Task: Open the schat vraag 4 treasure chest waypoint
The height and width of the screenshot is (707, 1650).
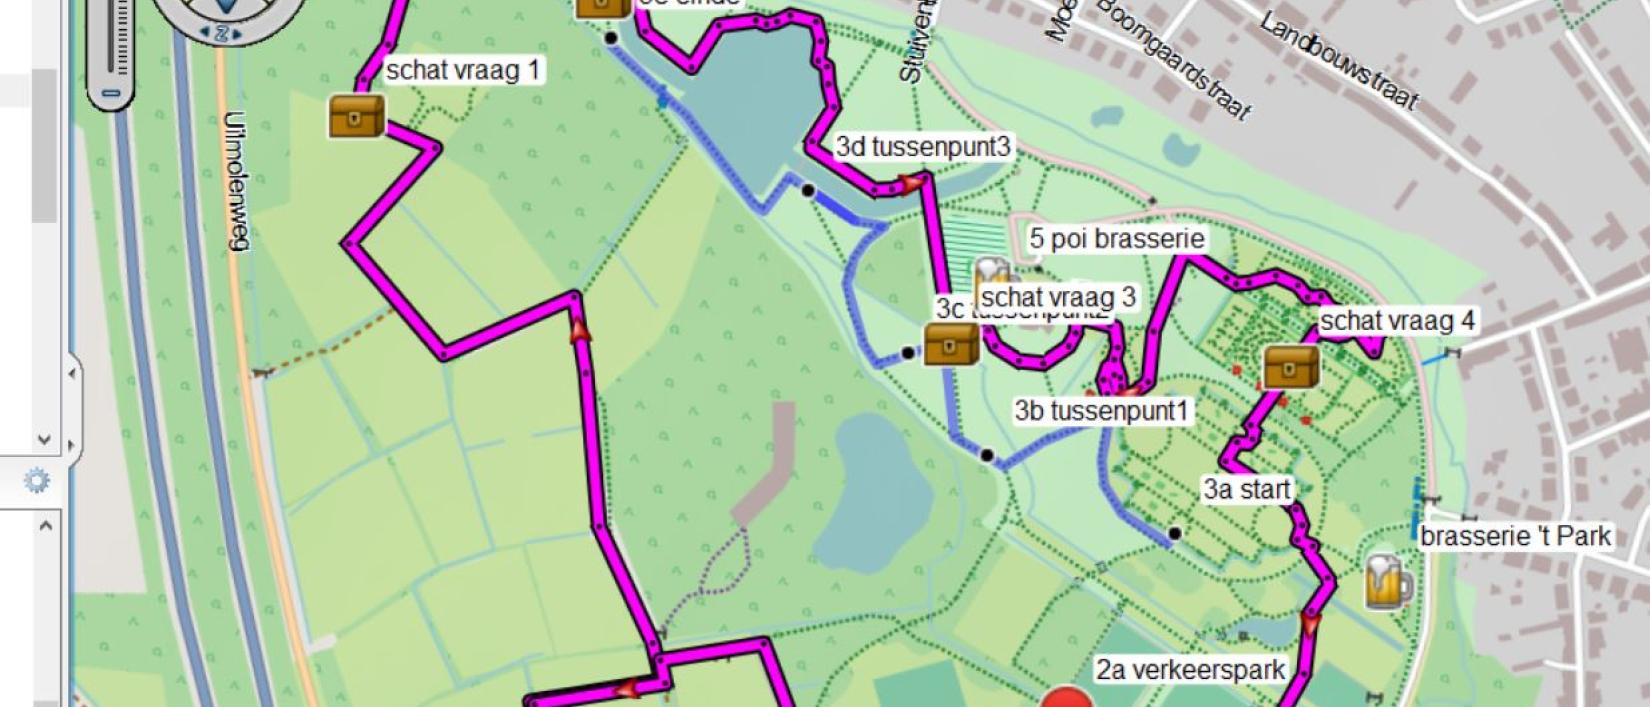Action: point(1292,366)
